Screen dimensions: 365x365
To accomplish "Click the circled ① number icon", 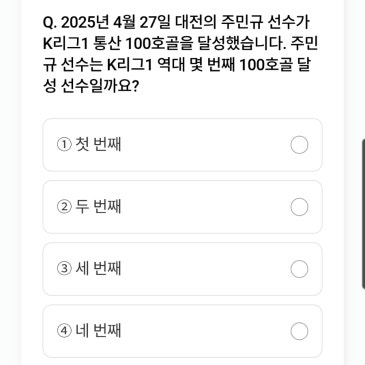I will pyautogui.click(x=64, y=145).
